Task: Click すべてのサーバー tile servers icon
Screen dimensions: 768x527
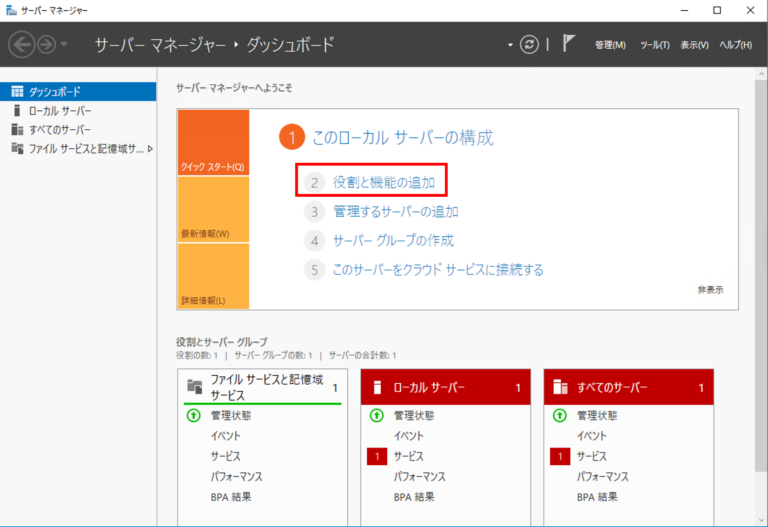Action: (x=560, y=387)
